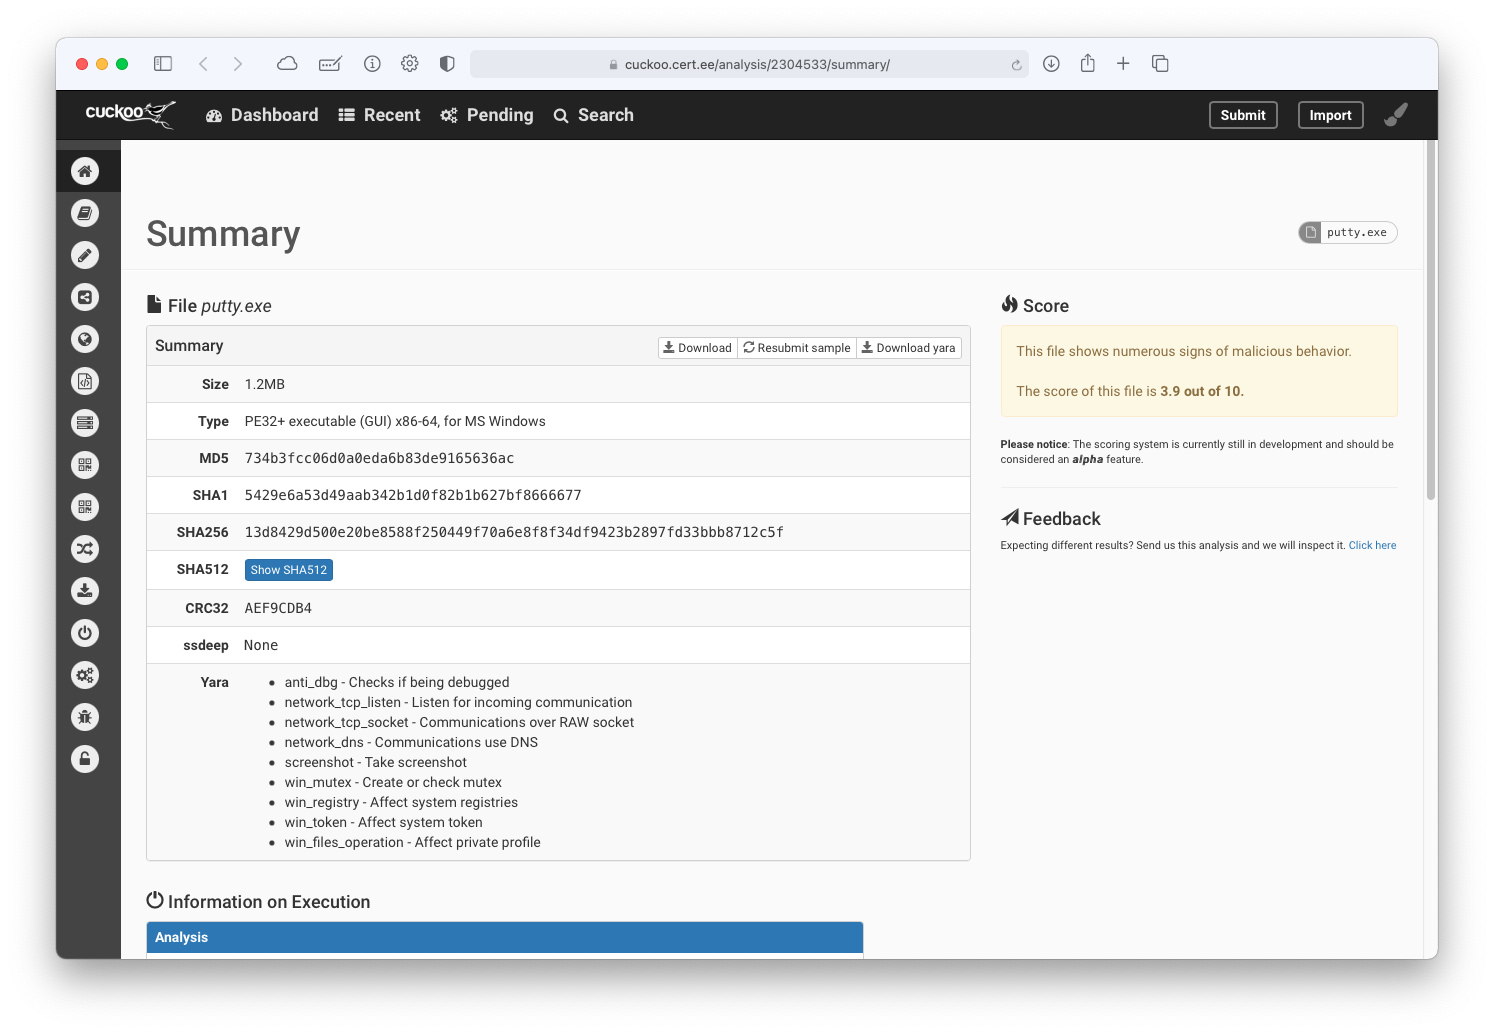The height and width of the screenshot is (1033, 1494).
Task: Open the unlocked padlock icon in sidebar
Action: tap(85, 759)
